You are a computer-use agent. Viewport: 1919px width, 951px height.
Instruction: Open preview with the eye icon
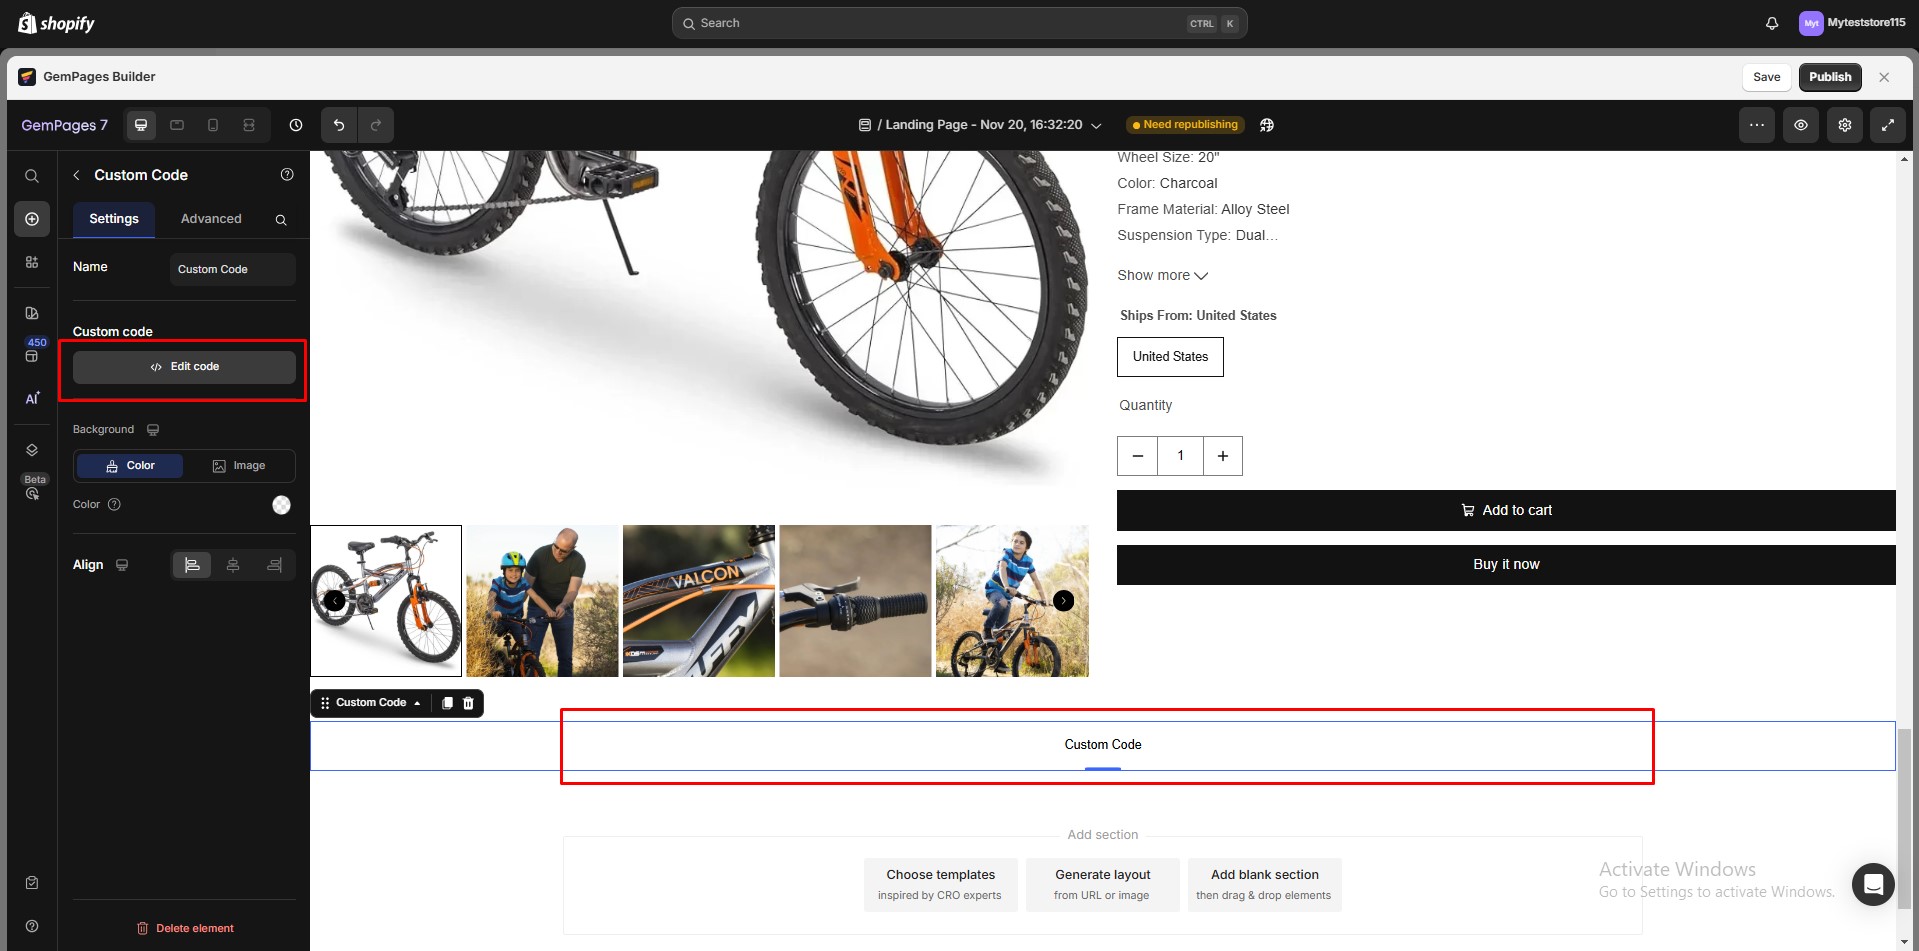click(1801, 124)
